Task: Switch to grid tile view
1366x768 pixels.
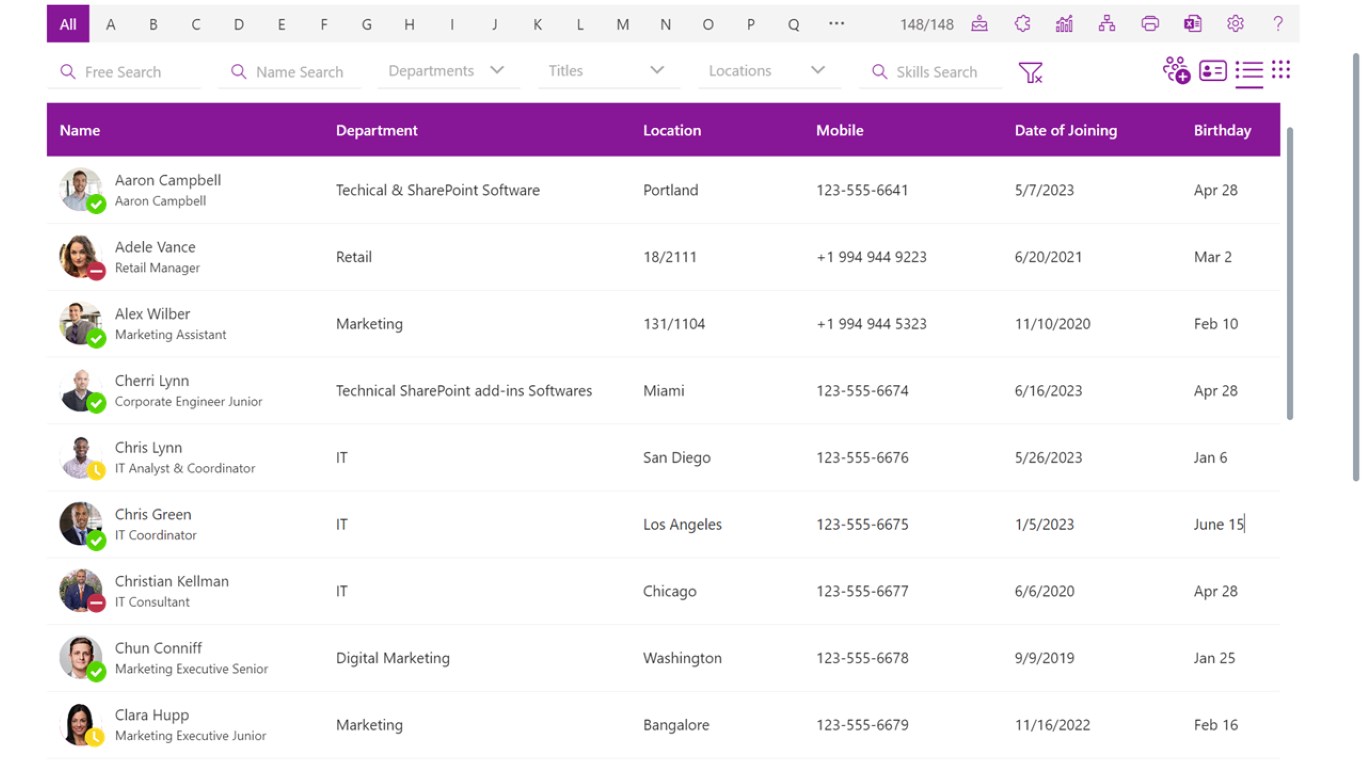Action: click(x=1281, y=70)
